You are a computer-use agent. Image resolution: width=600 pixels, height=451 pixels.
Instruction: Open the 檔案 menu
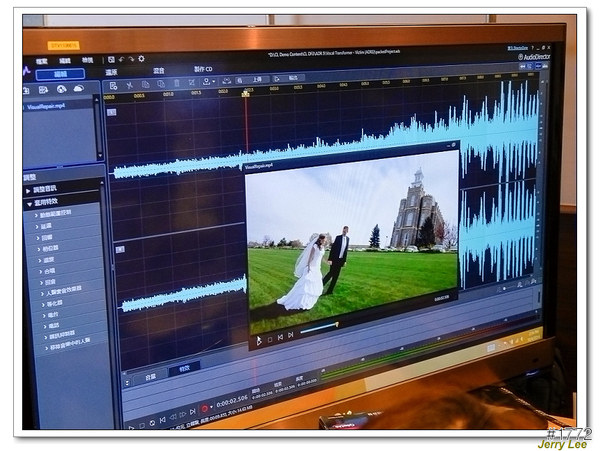42,60
